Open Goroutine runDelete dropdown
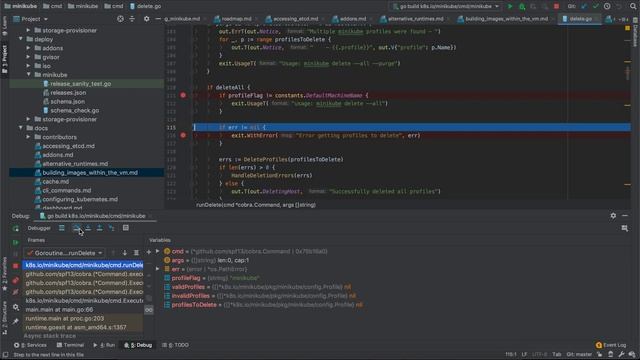 tap(64, 253)
